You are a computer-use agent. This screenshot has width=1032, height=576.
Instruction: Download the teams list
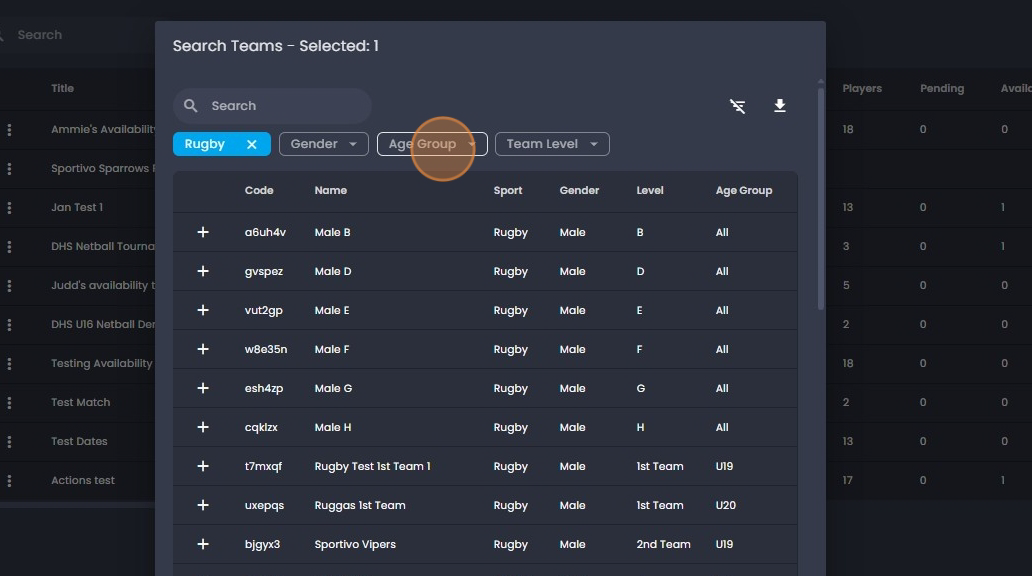click(x=779, y=106)
